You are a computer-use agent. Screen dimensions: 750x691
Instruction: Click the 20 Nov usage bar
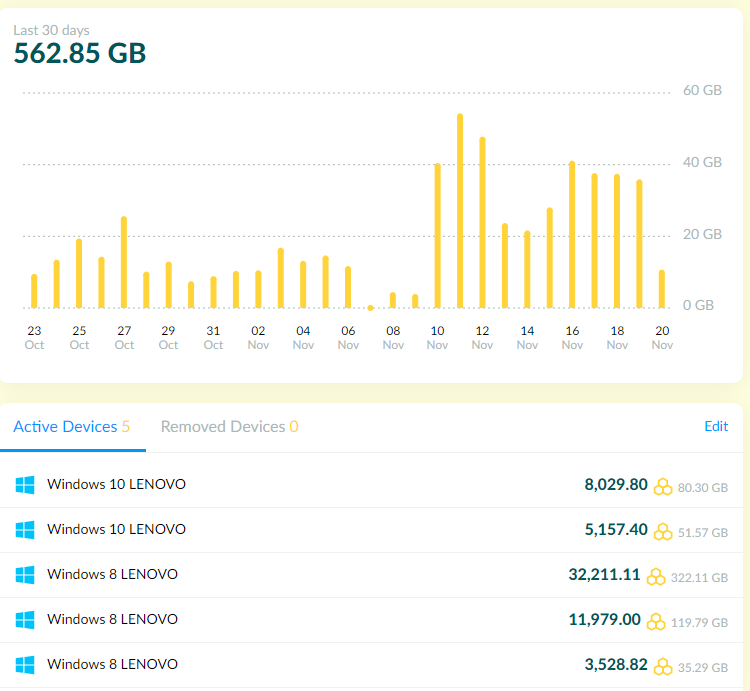662,289
